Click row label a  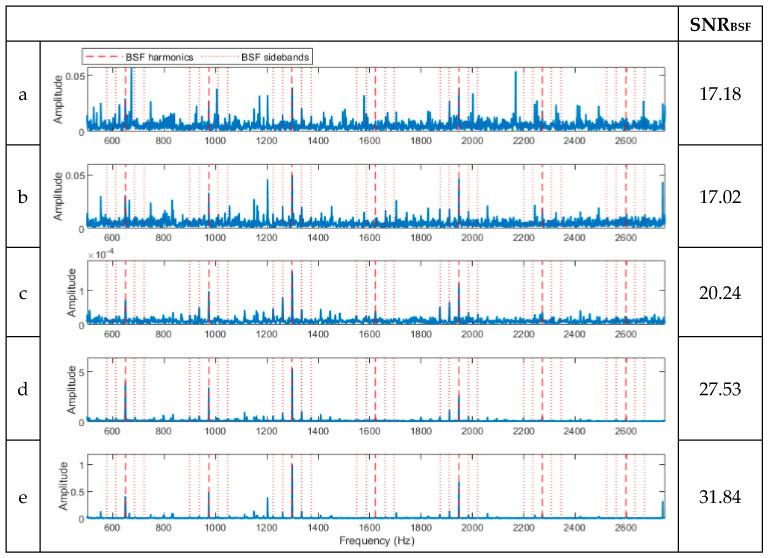click(x=23, y=94)
